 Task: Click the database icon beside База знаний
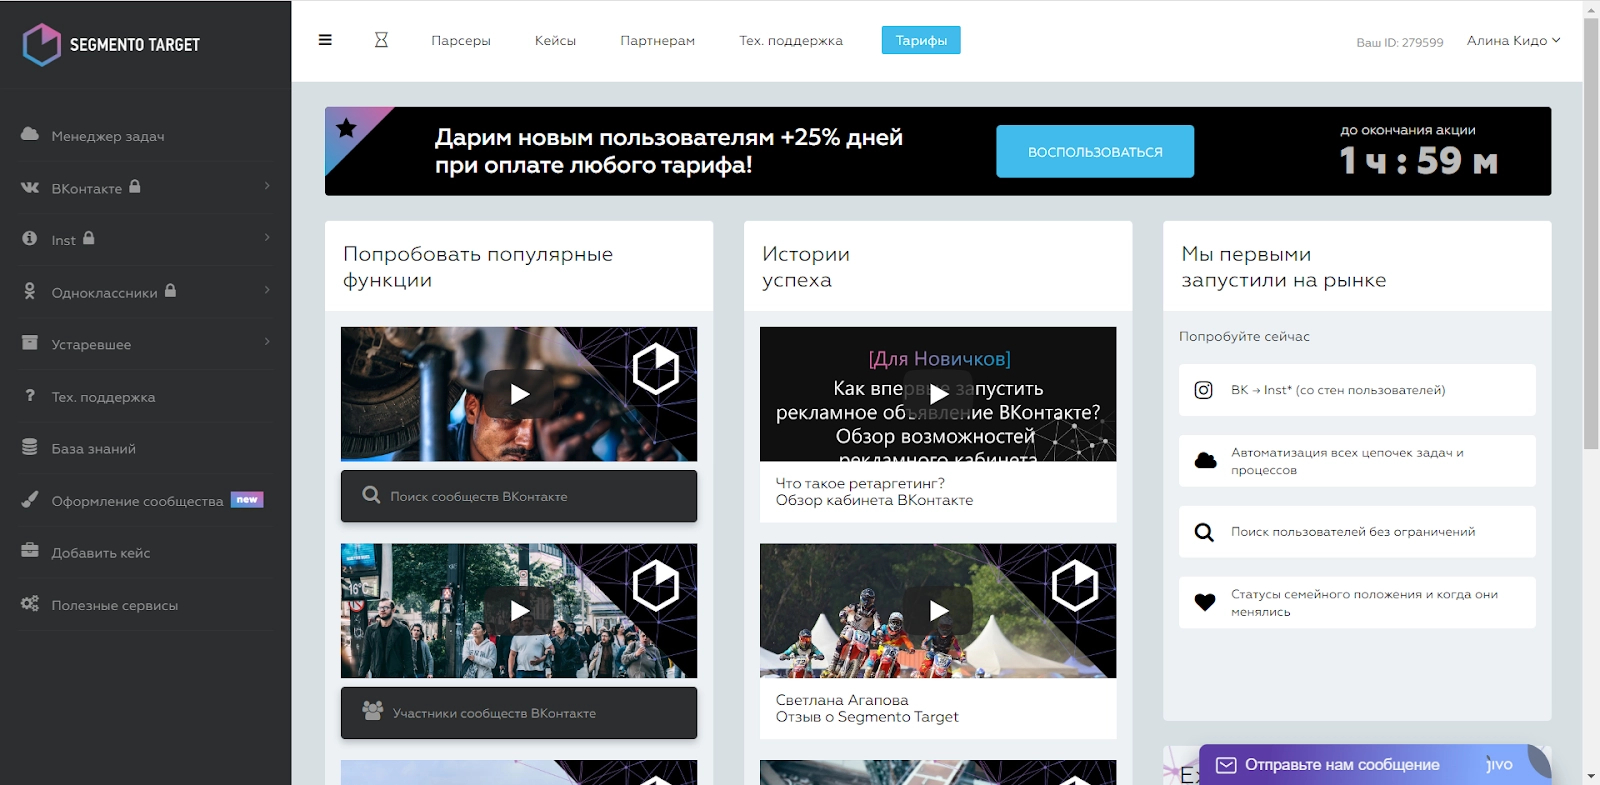point(30,447)
